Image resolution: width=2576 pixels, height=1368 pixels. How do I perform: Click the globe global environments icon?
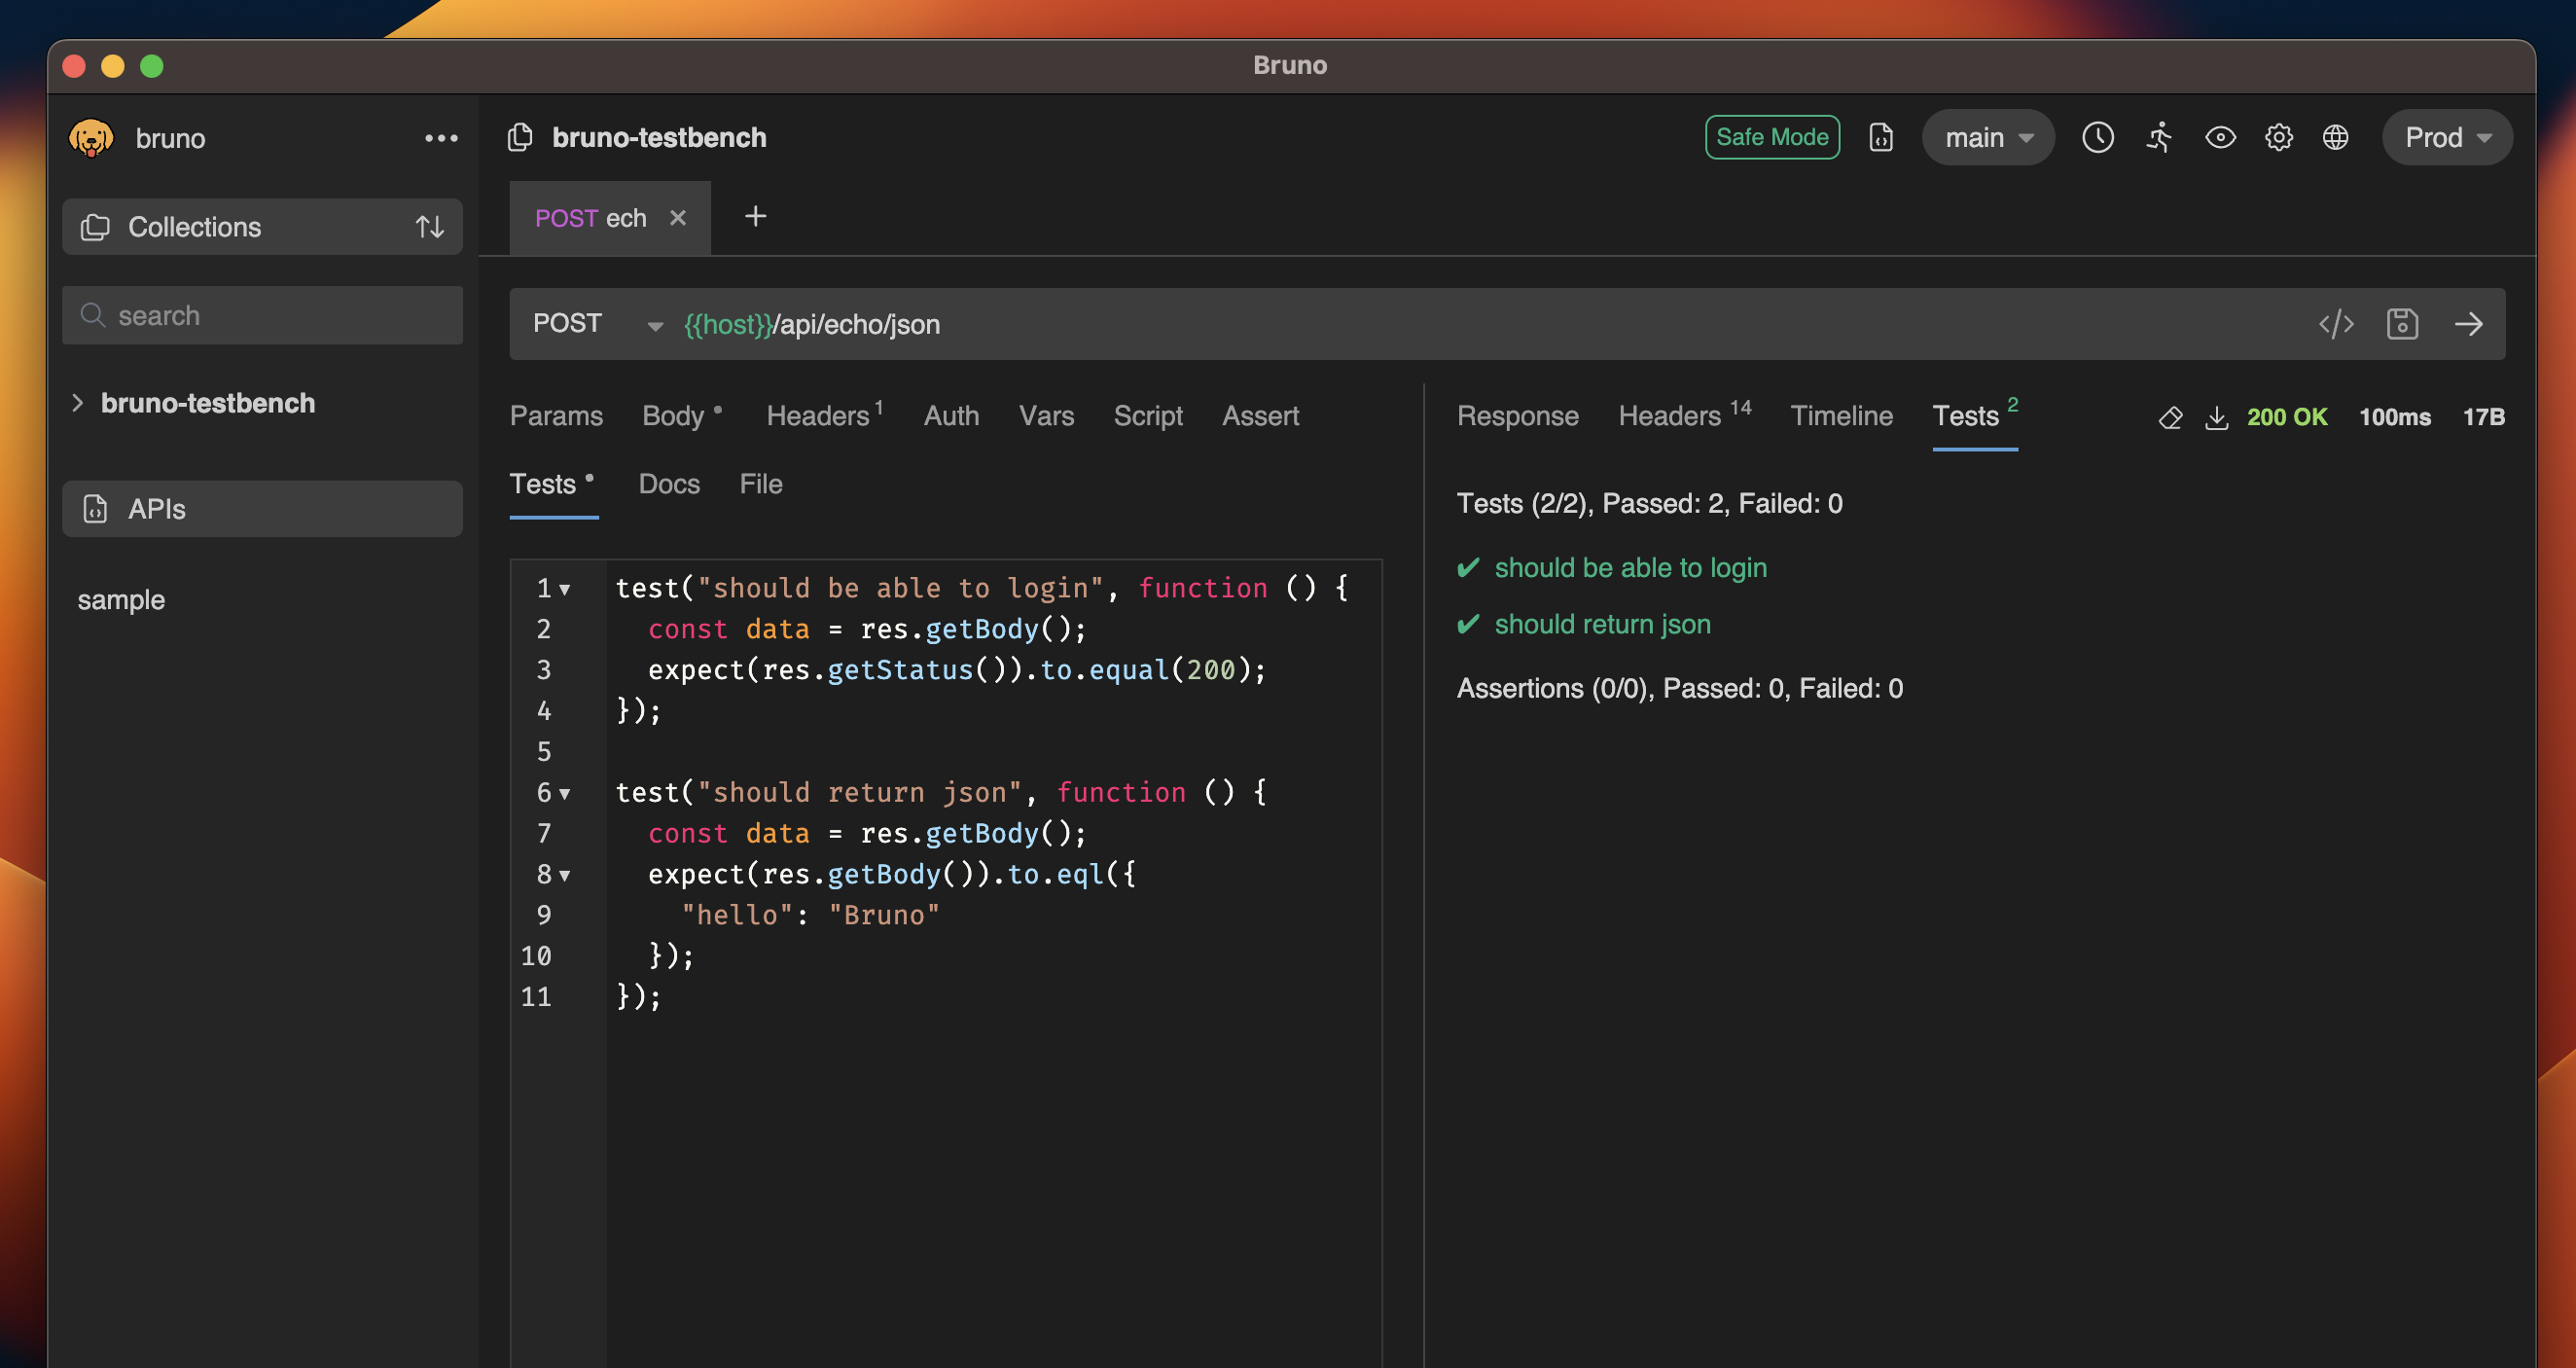2335,137
